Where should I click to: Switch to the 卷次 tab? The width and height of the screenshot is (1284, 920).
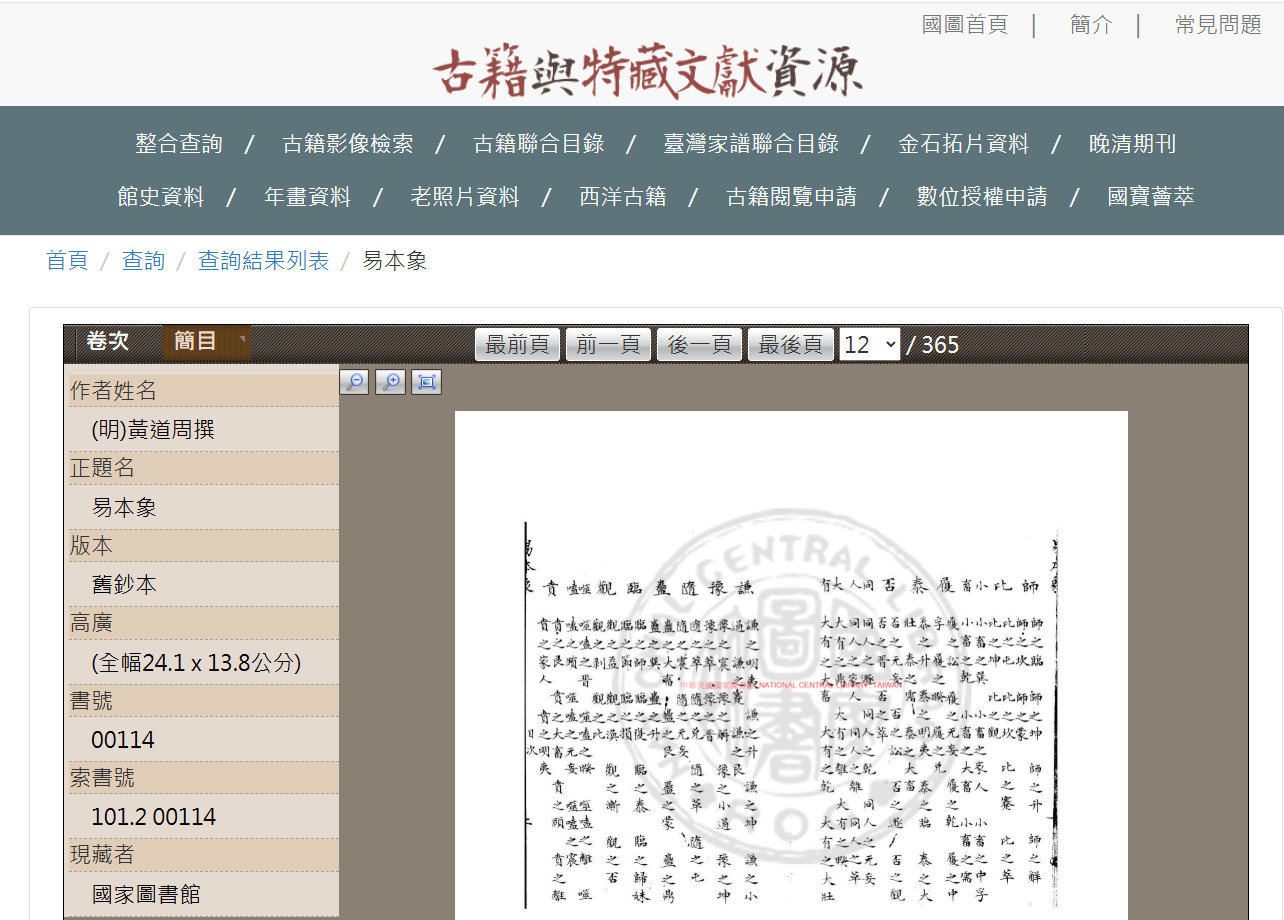[107, 341]
